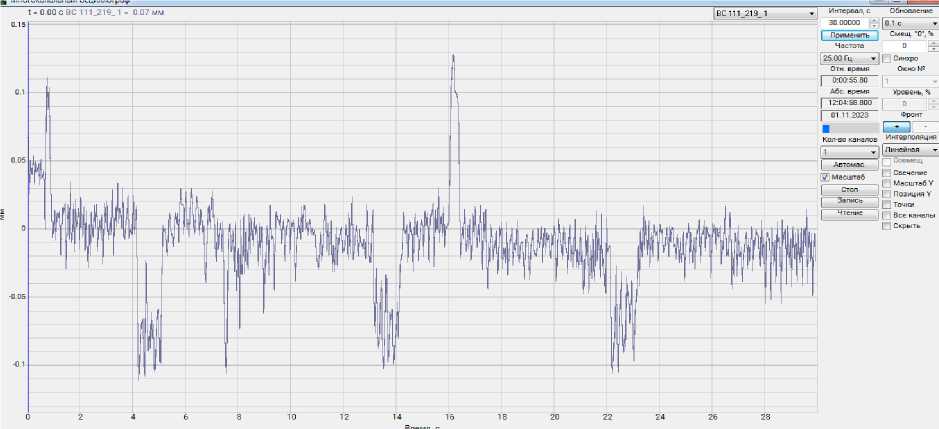The image size is (939, 429).
Task: Click the Интервал spinner arrows
Action: click(874, 22)
